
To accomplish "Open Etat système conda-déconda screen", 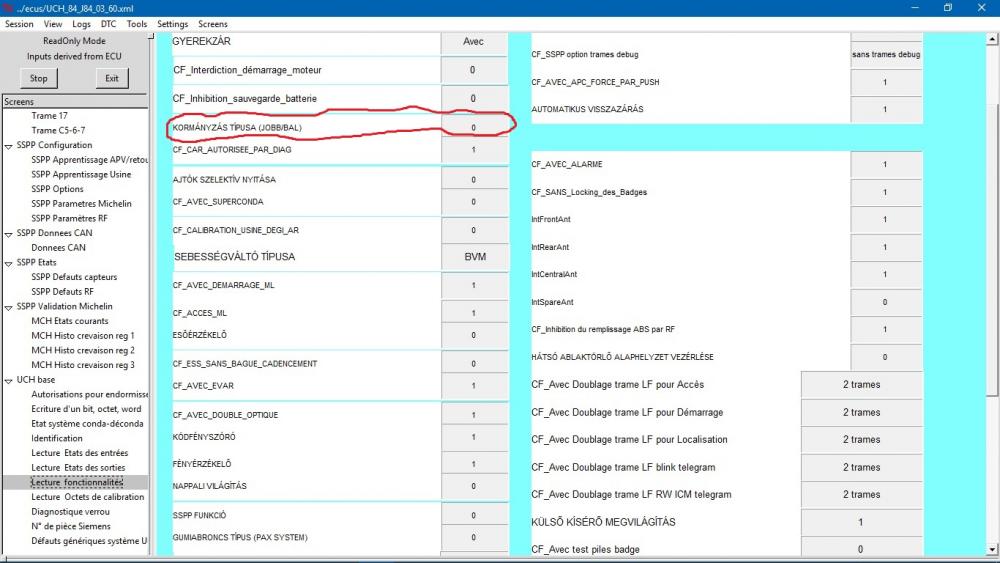I will pos(87,423).
